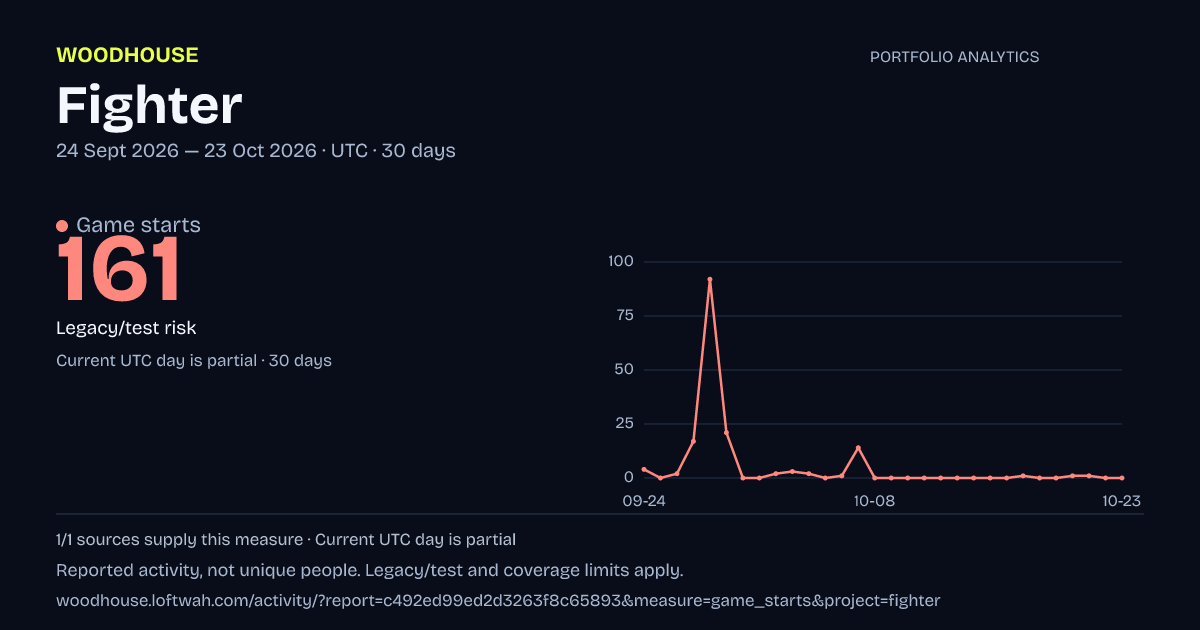Click the chart peak data point near 92

pos(710,280)
